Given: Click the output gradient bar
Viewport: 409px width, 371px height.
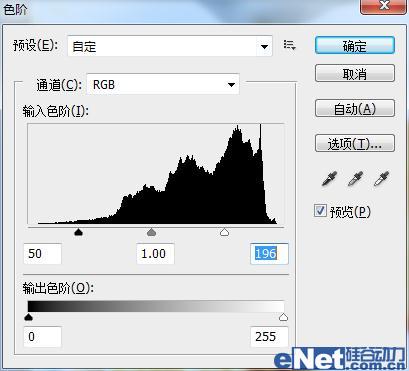Looking at the screenshot, I should 156,306.
